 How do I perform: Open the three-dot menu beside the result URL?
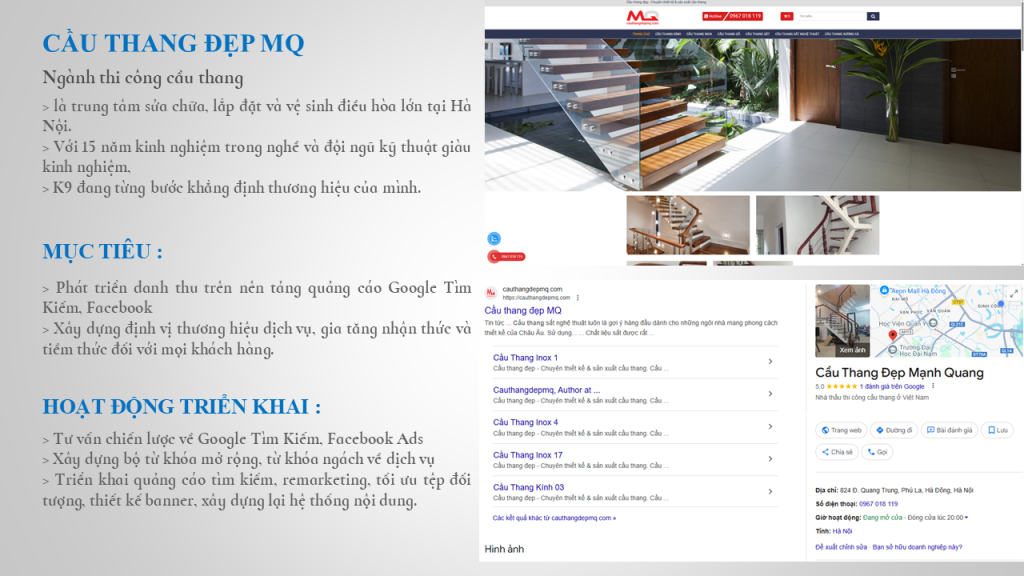coord(578,298)
